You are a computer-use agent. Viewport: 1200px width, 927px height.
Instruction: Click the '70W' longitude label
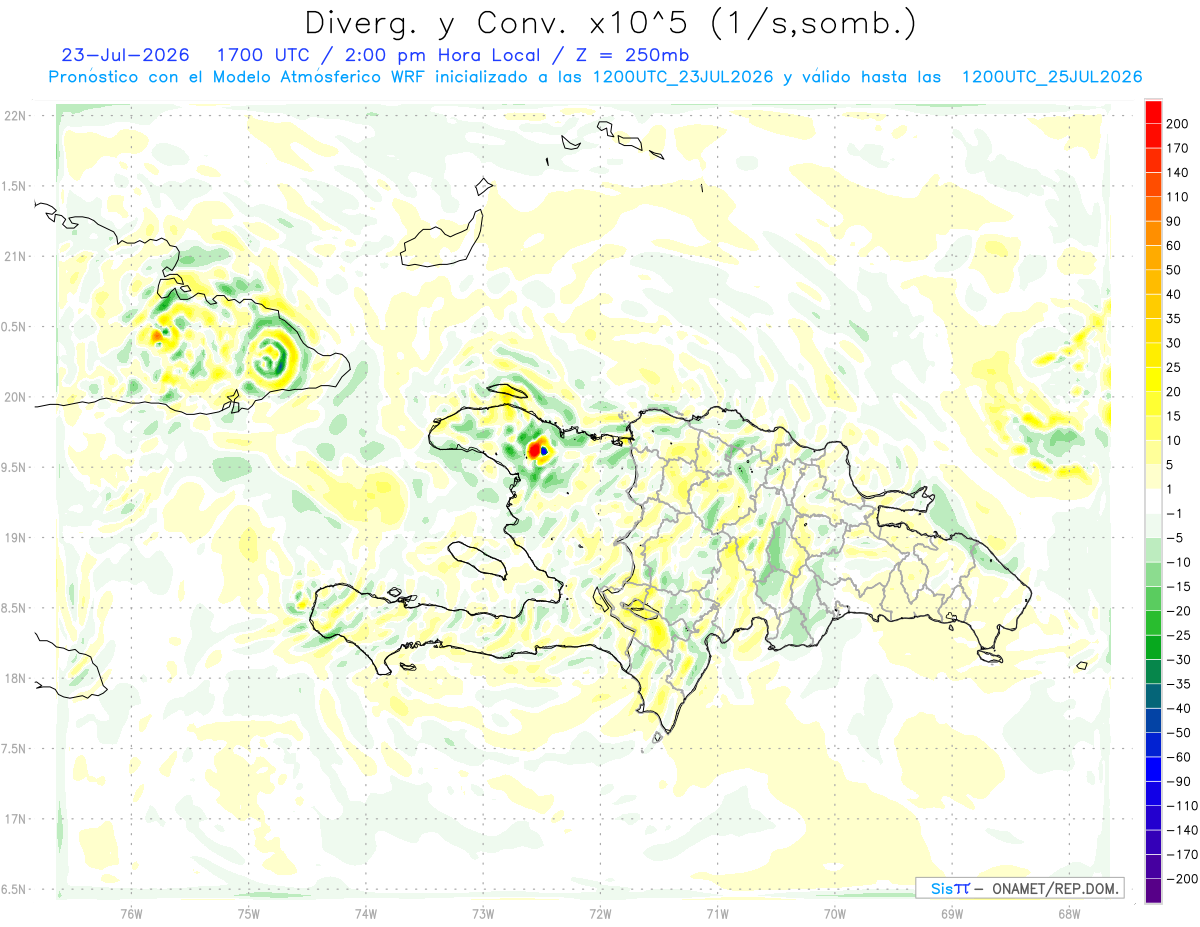pos(835,914)
